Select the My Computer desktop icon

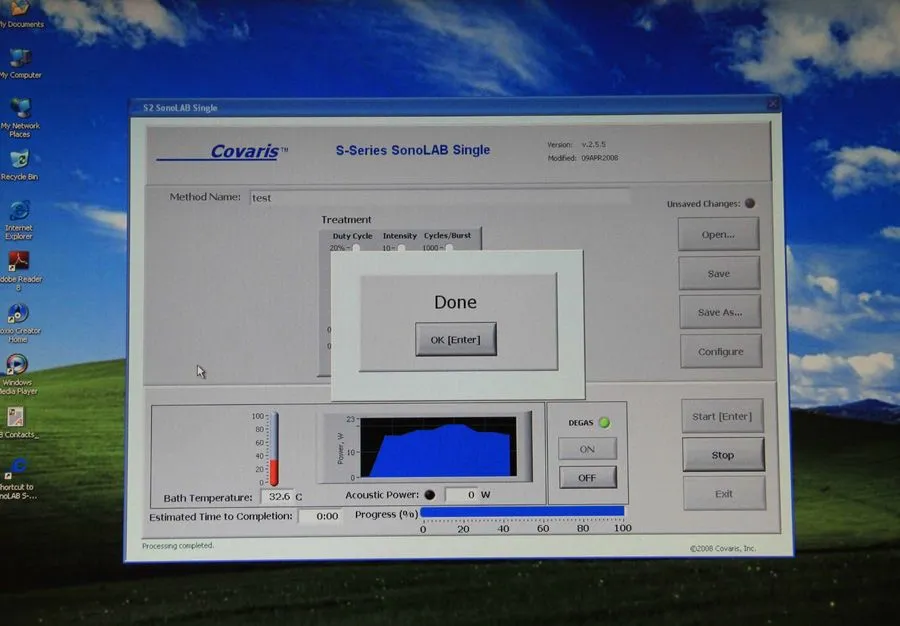tap(20, 64)
